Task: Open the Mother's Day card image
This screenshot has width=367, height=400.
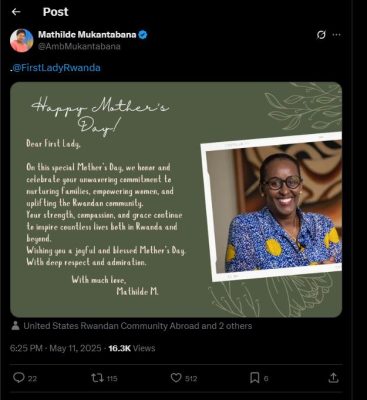Action: pyautogui.click(x=176, y=199)
